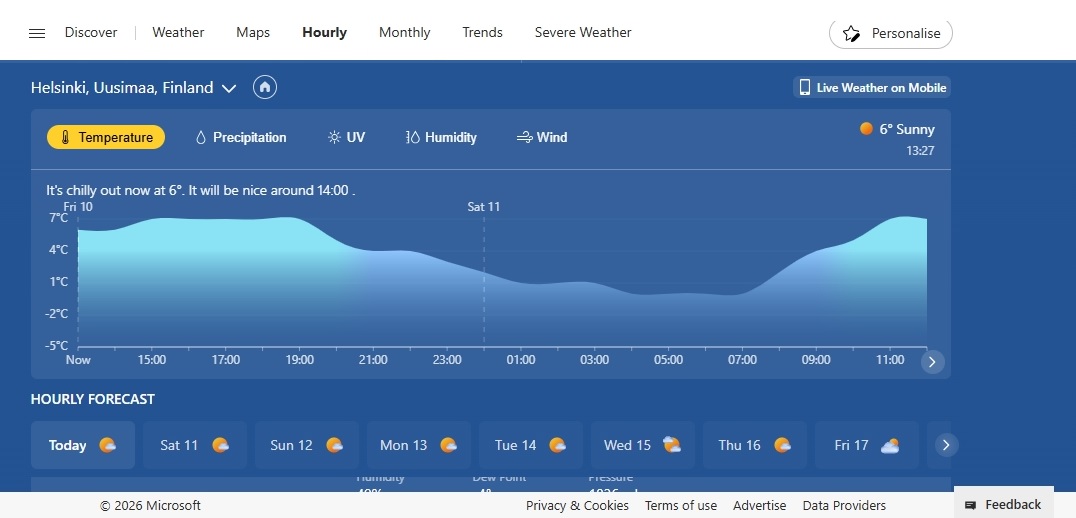This screenshot has width=1076, height=518.
Task: Click the home location icon
Action: click(265, 87)
